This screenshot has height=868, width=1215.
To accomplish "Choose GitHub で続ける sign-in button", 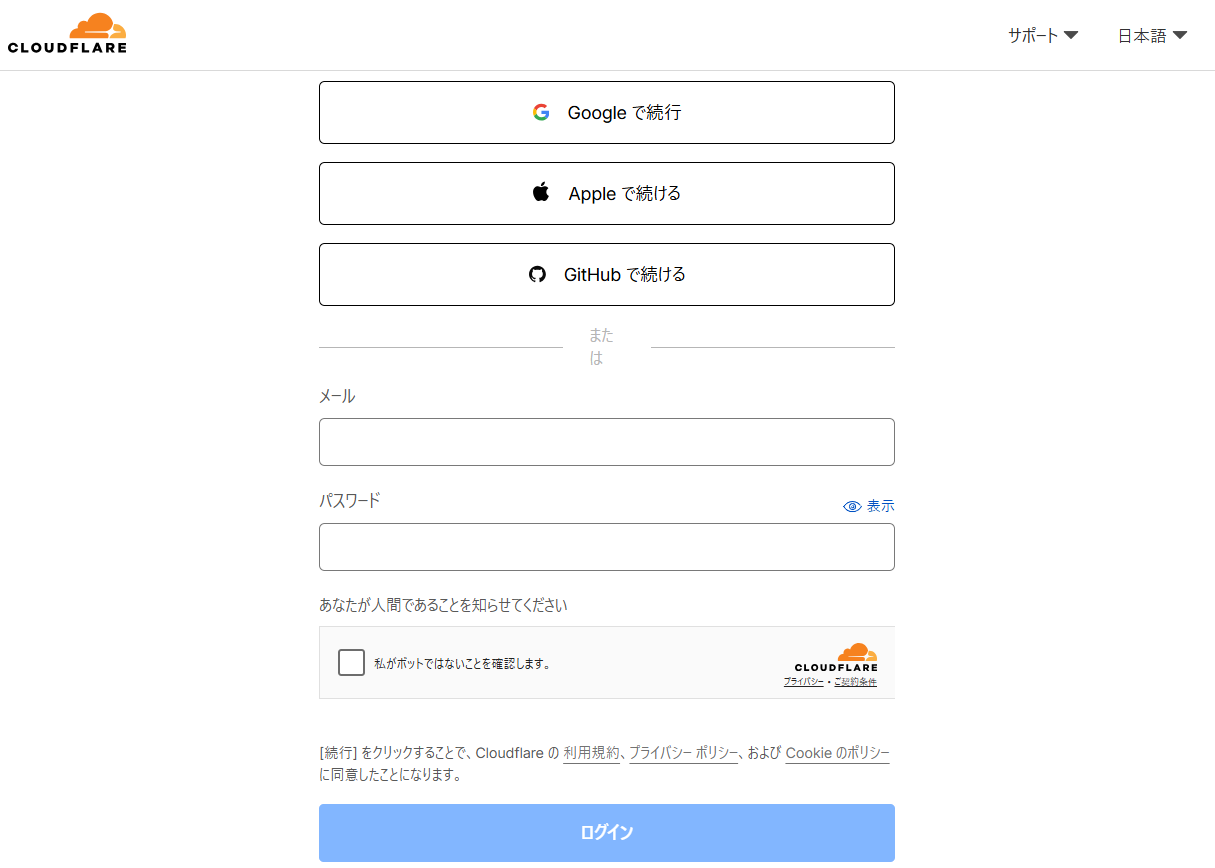I will coord(606,274).
